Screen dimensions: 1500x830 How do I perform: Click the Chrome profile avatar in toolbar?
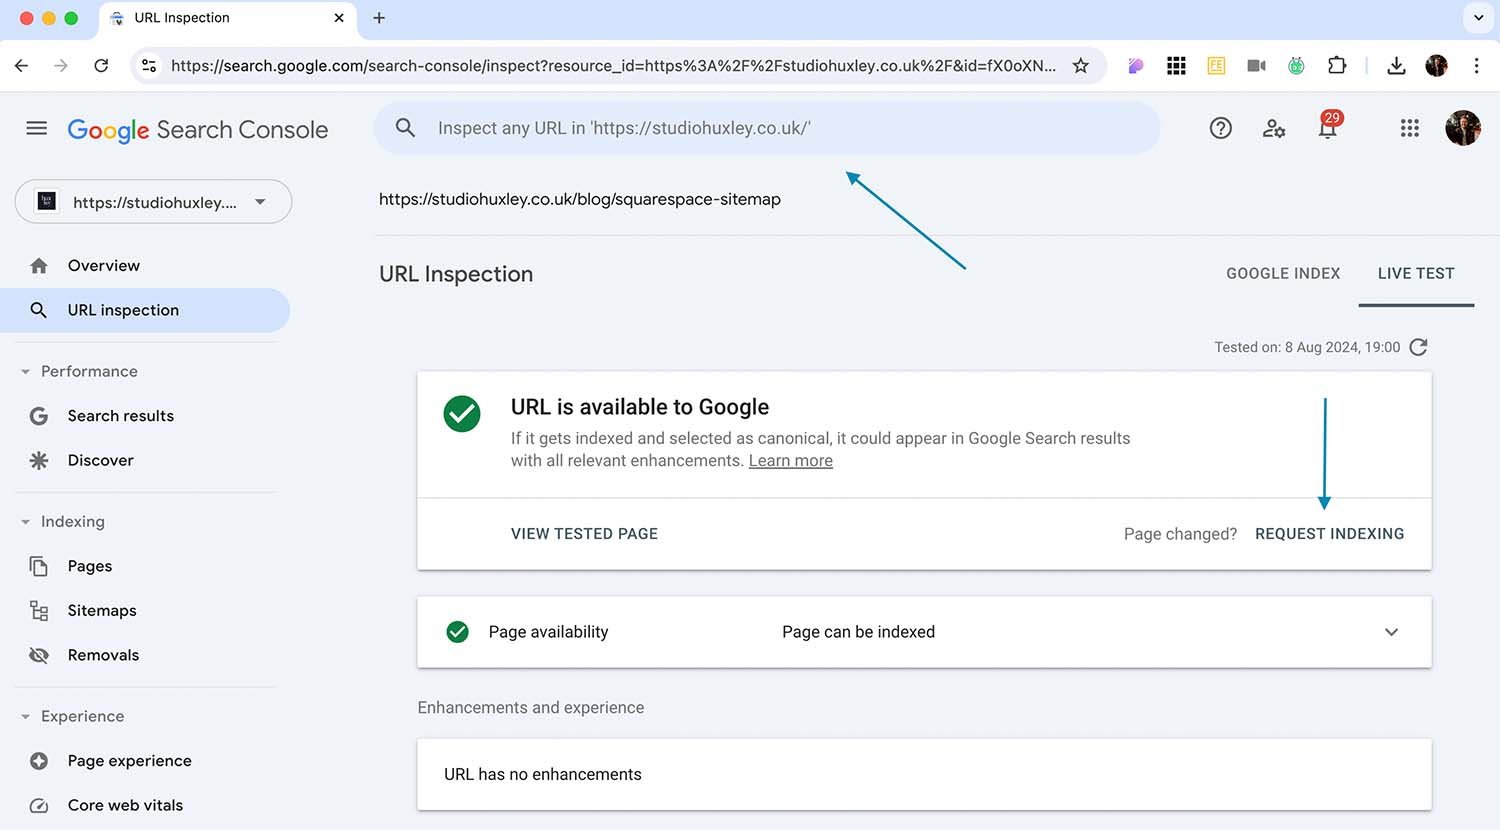point(1436,66)
